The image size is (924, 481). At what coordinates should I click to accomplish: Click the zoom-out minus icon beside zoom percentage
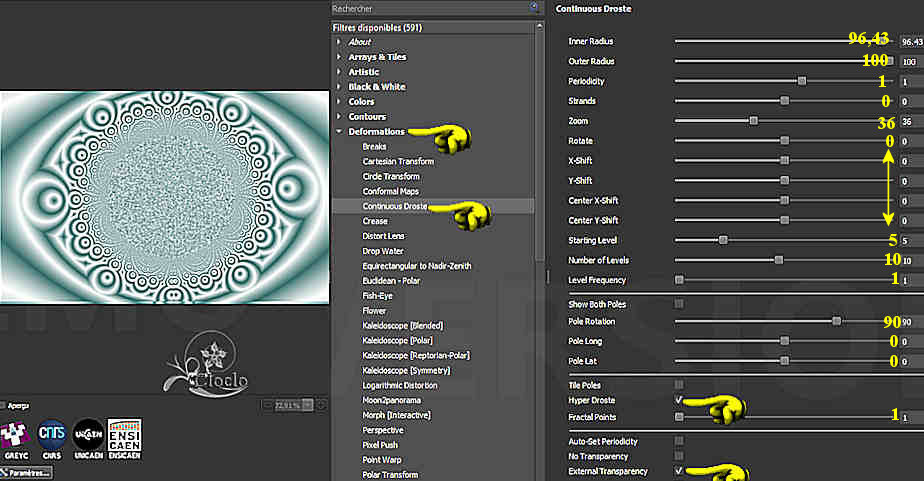click(267, 405)
